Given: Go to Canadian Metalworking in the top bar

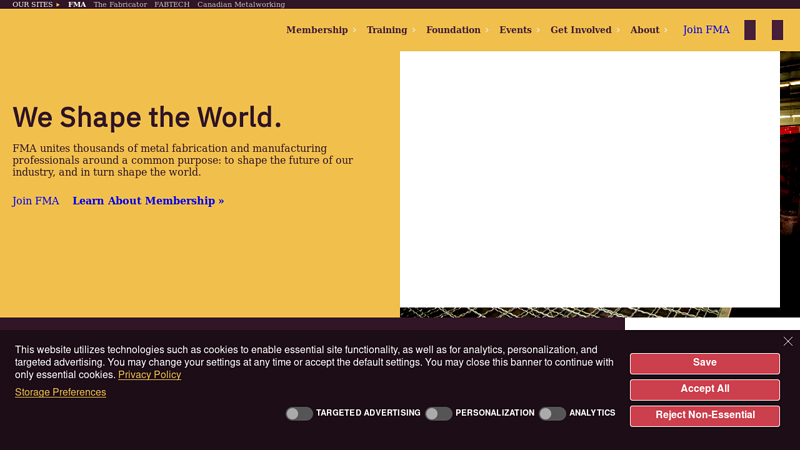Looking at the screenshot, I should pos(241,5).
